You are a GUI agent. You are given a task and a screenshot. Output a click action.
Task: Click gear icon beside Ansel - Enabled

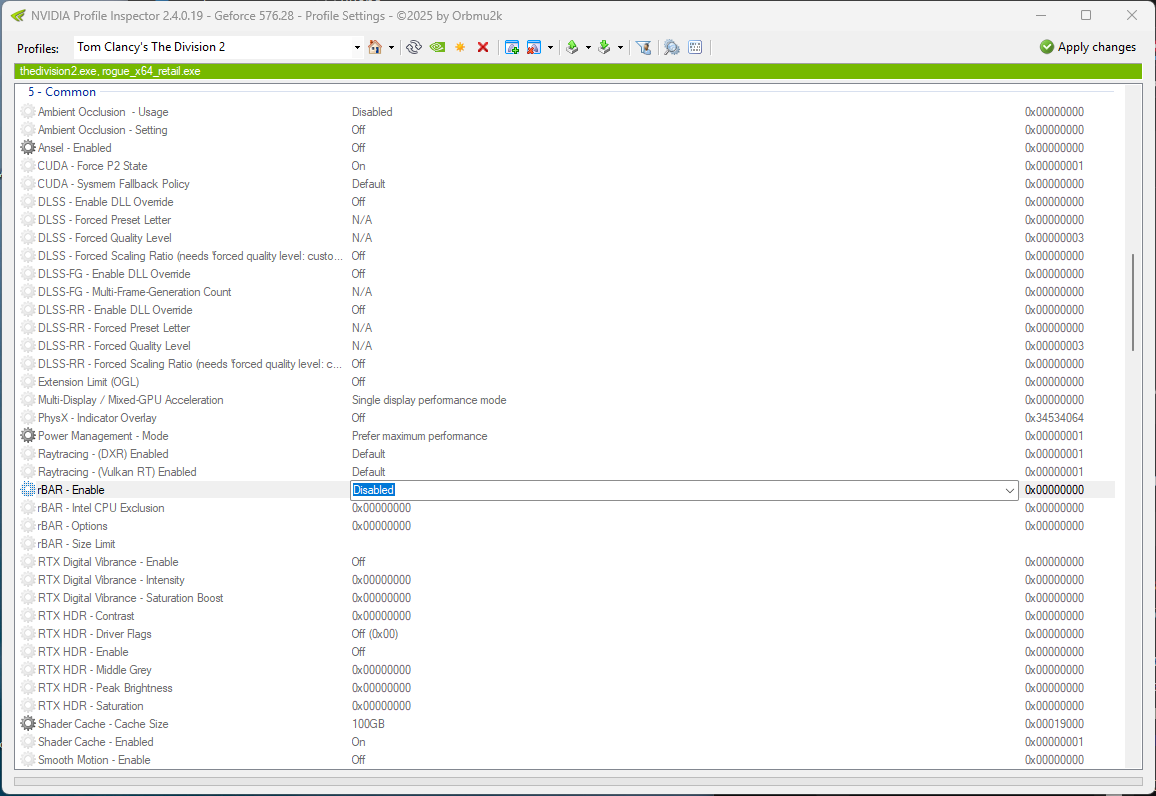point(28,147)
